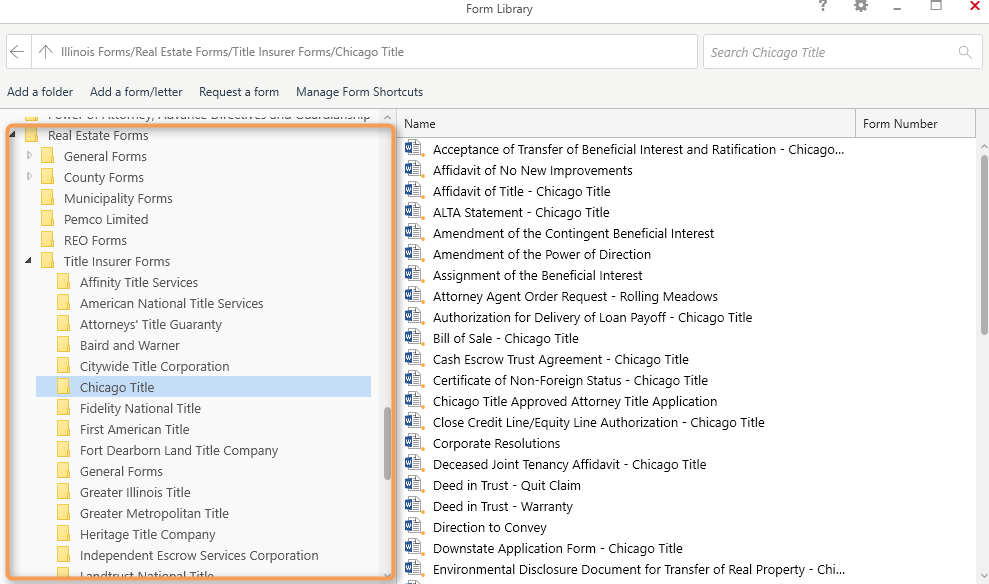The width and height of the screenshot is (989, 584).
Task: Click Add a form/letter
Action: pos(136,92)
